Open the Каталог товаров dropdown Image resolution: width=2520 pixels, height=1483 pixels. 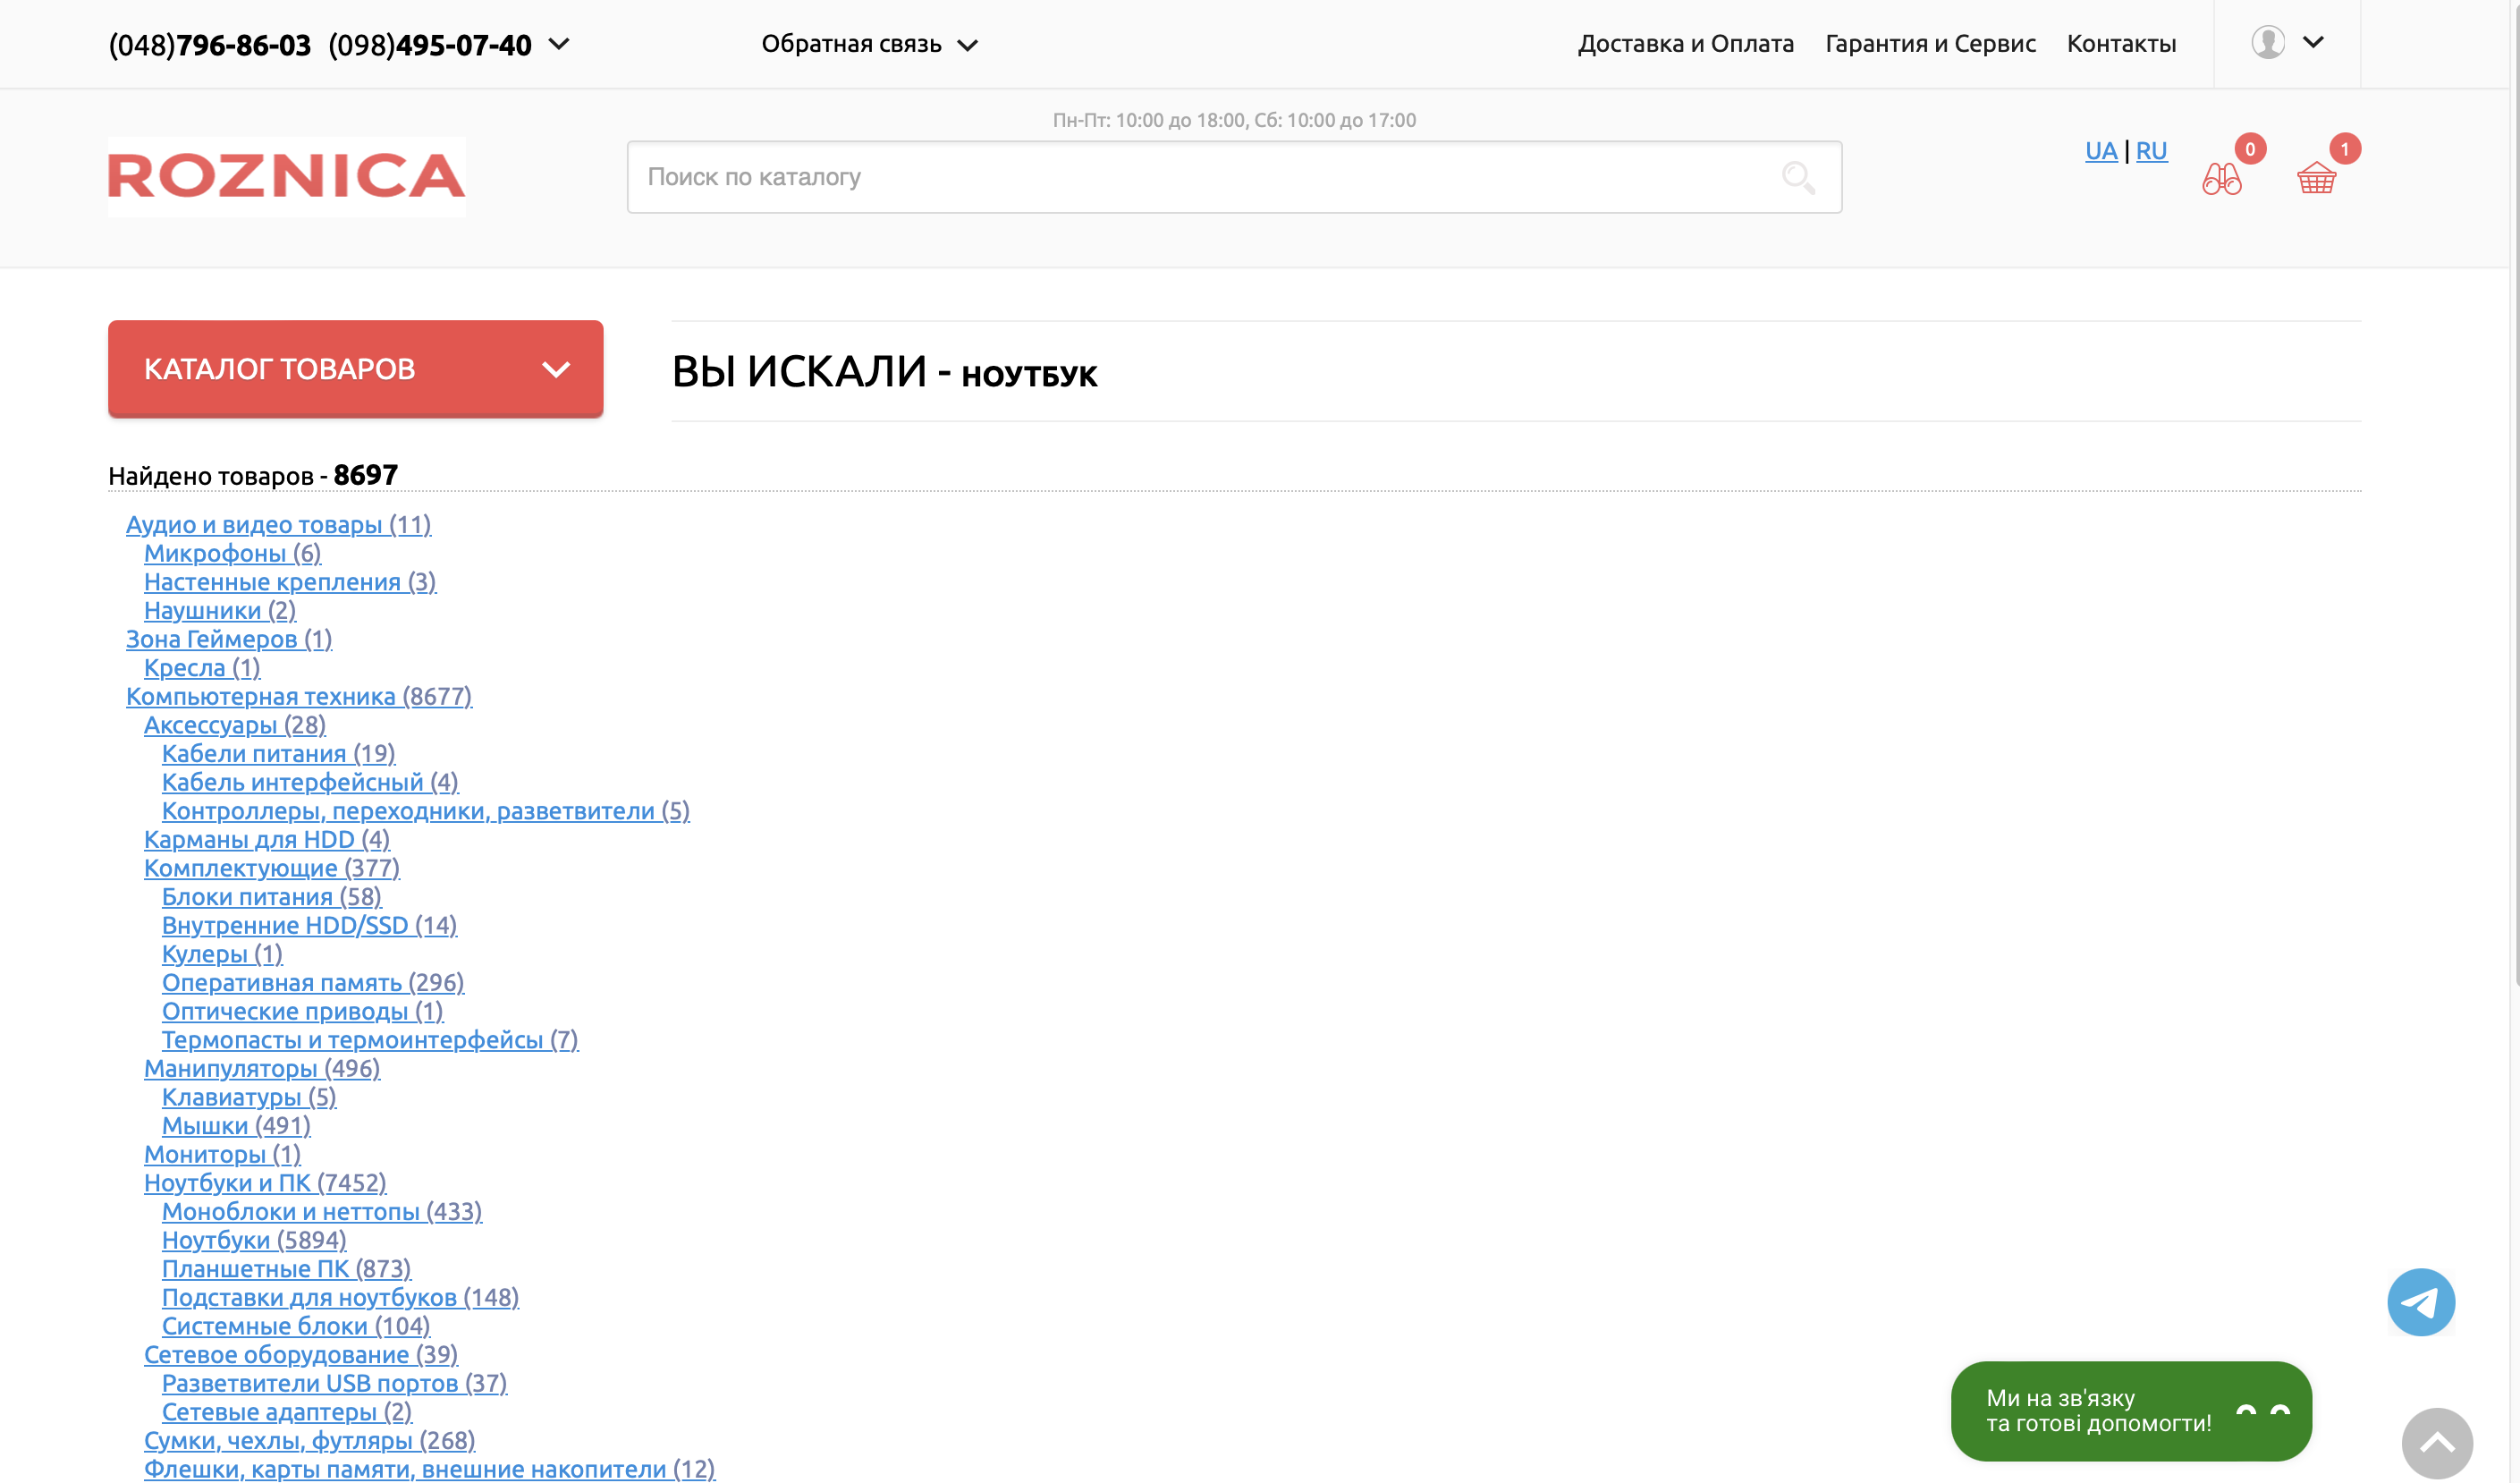tap(355, 369)
